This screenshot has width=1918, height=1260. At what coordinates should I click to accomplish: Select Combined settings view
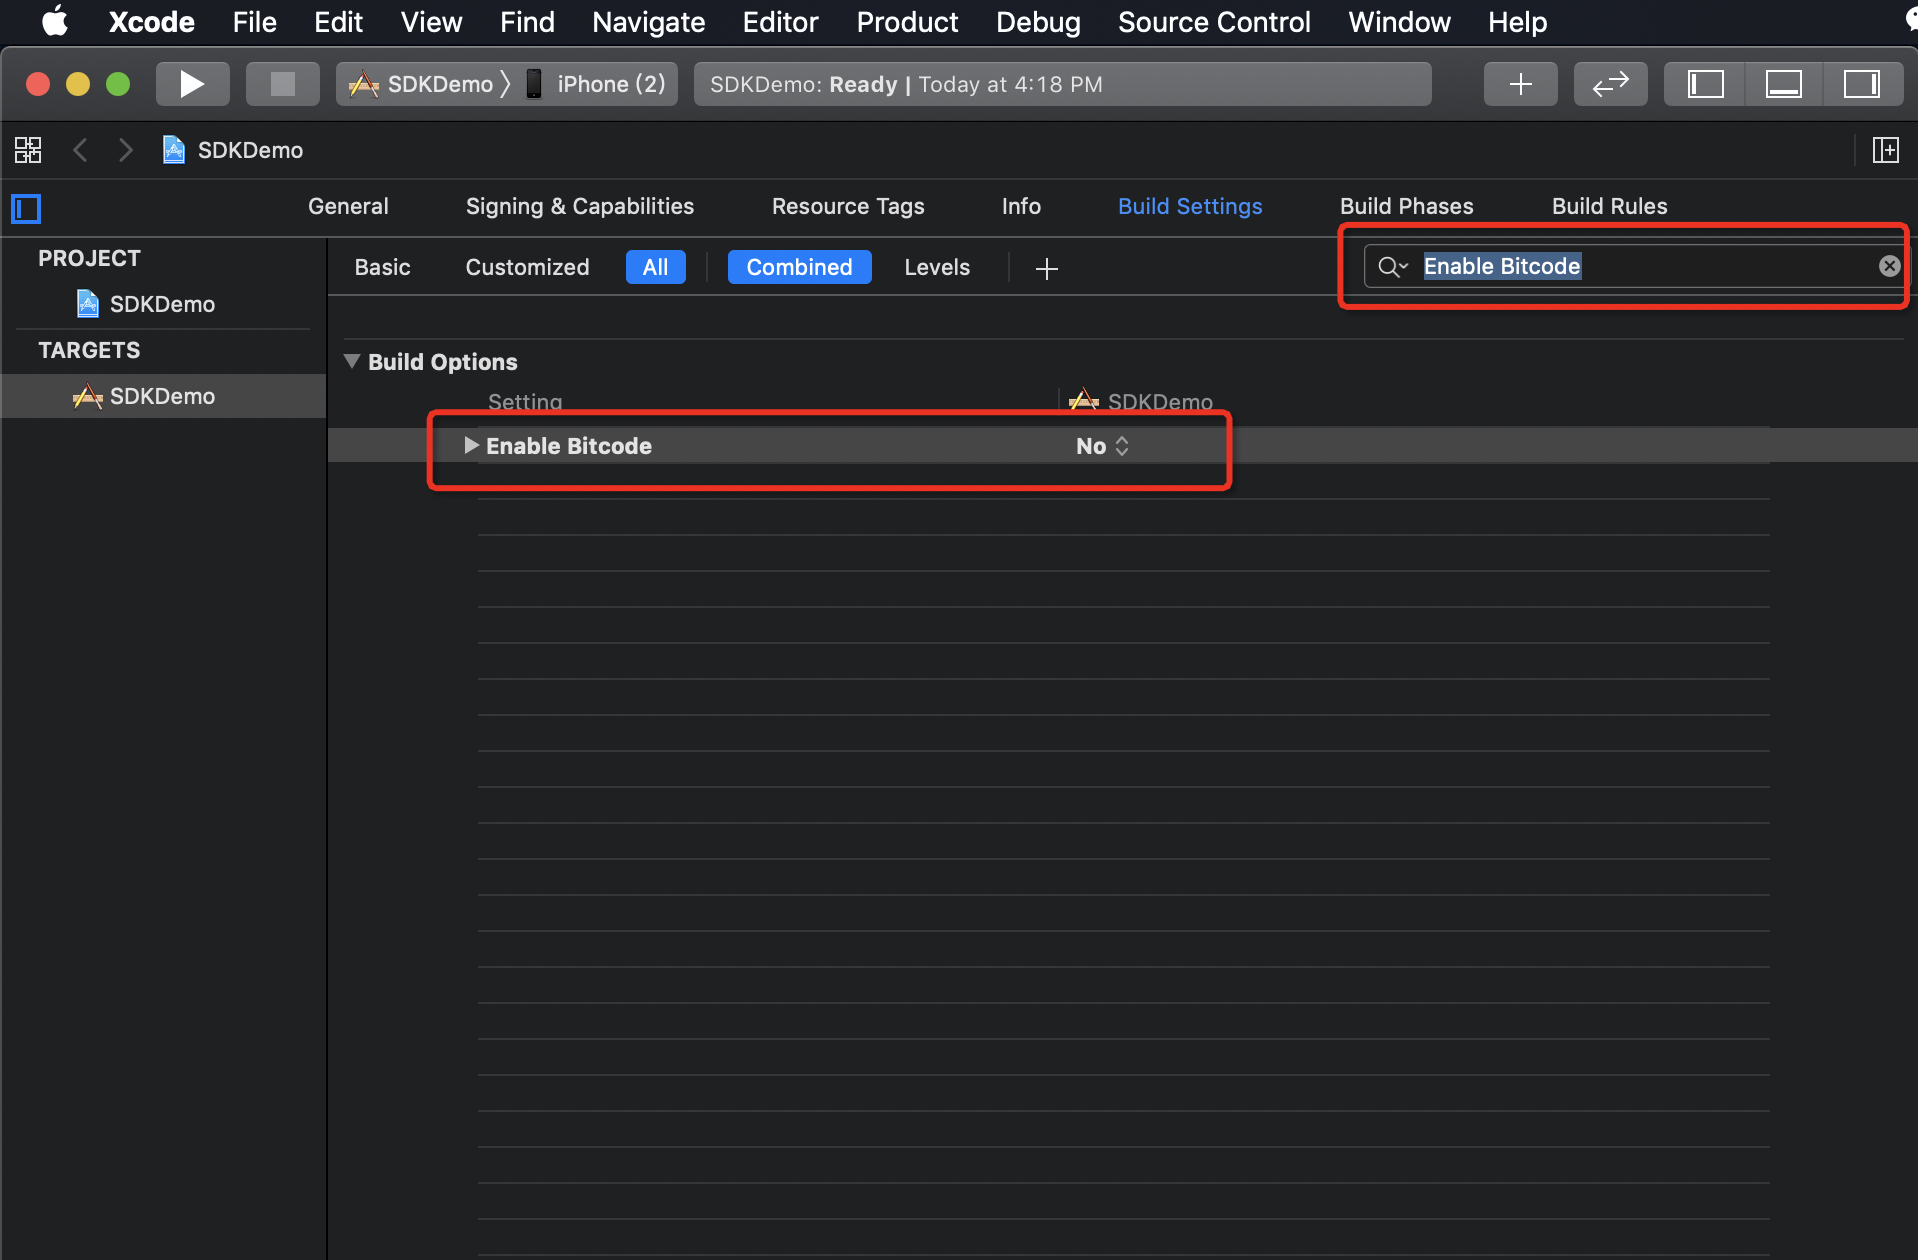[799, 267]
